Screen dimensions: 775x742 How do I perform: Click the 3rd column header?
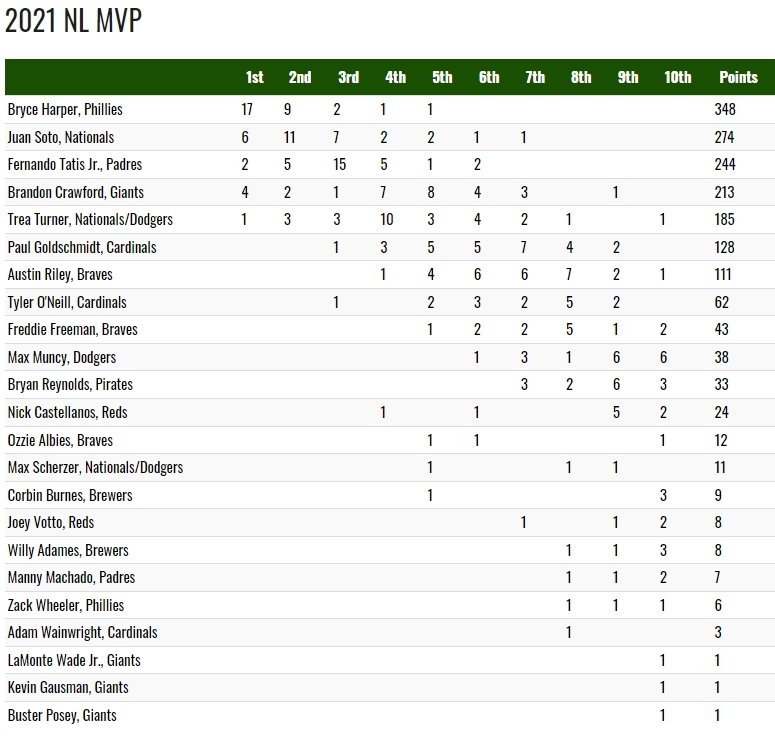pyautogui.click(x=348, y=77)
